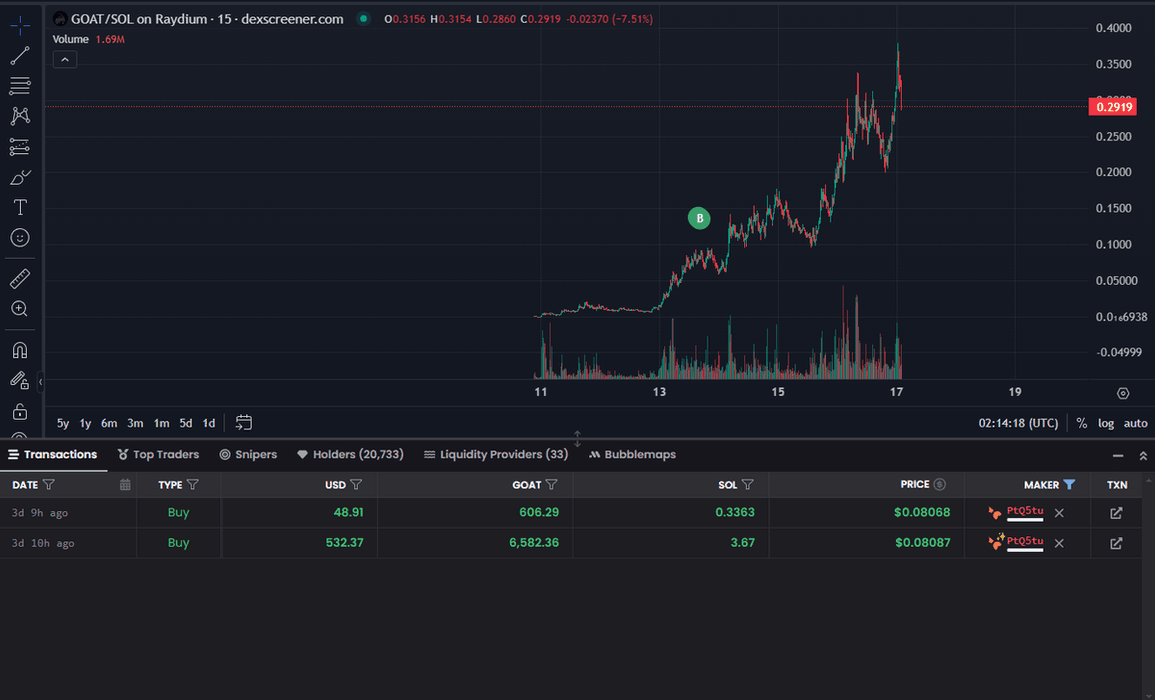This screenshot has width=1155, height=700.
Task: Toggle stay in drawing mode
Action: pos(20,380)
